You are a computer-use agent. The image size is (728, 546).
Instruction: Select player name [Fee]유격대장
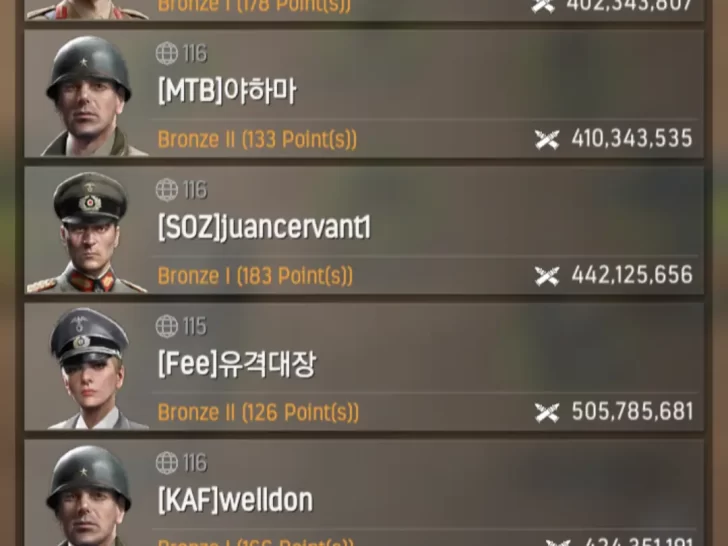tap(237, 364)
